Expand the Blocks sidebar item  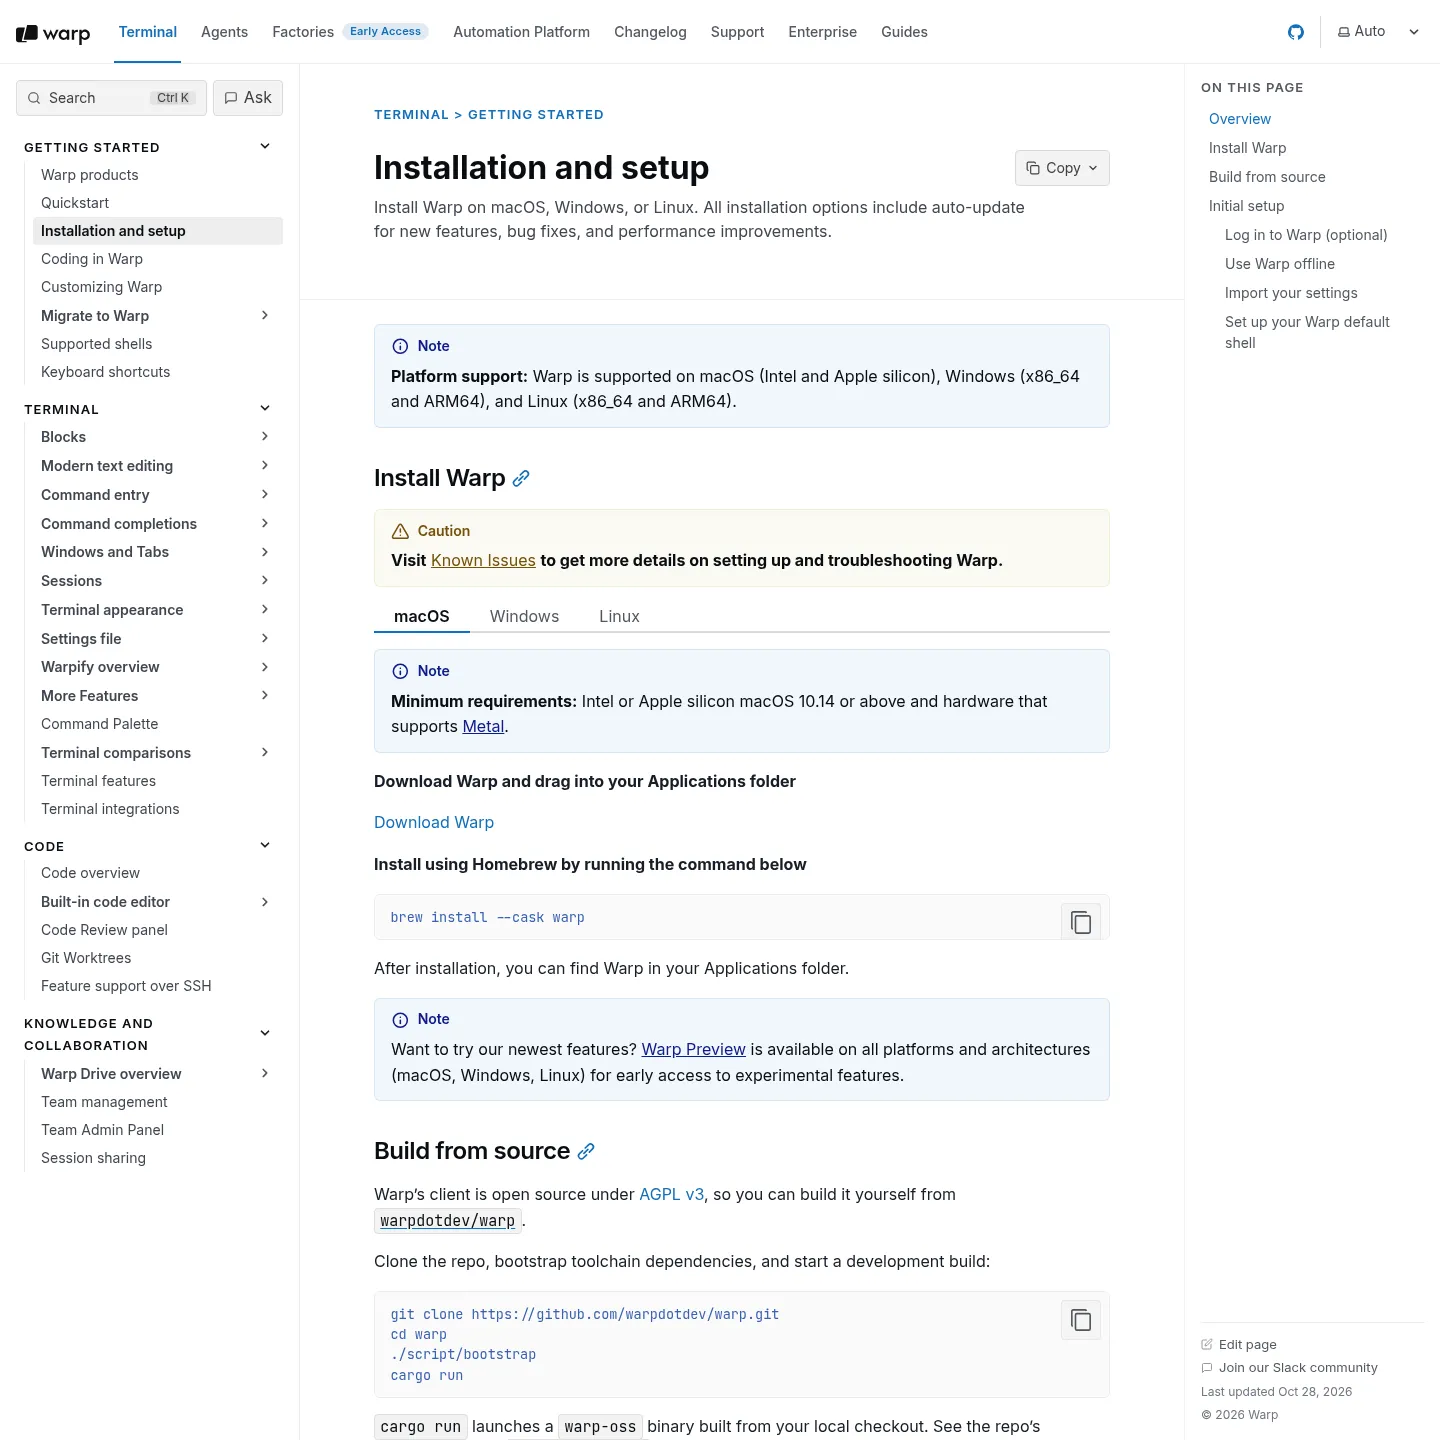coord(265,437)
